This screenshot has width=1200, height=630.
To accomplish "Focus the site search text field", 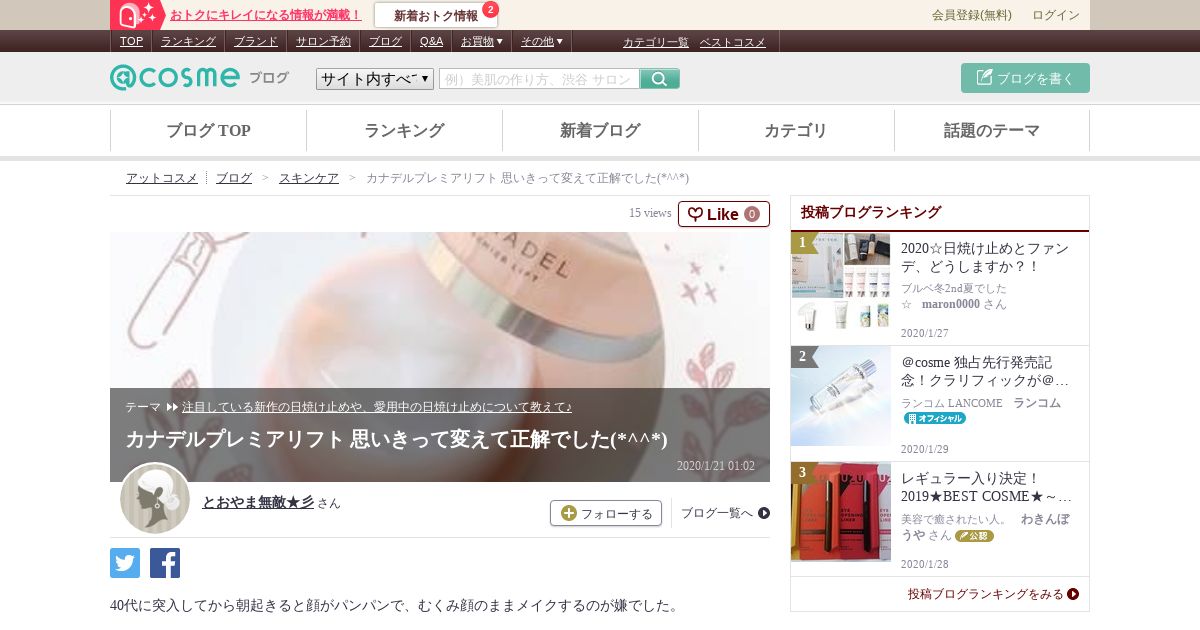I will (x=539, y=79).
